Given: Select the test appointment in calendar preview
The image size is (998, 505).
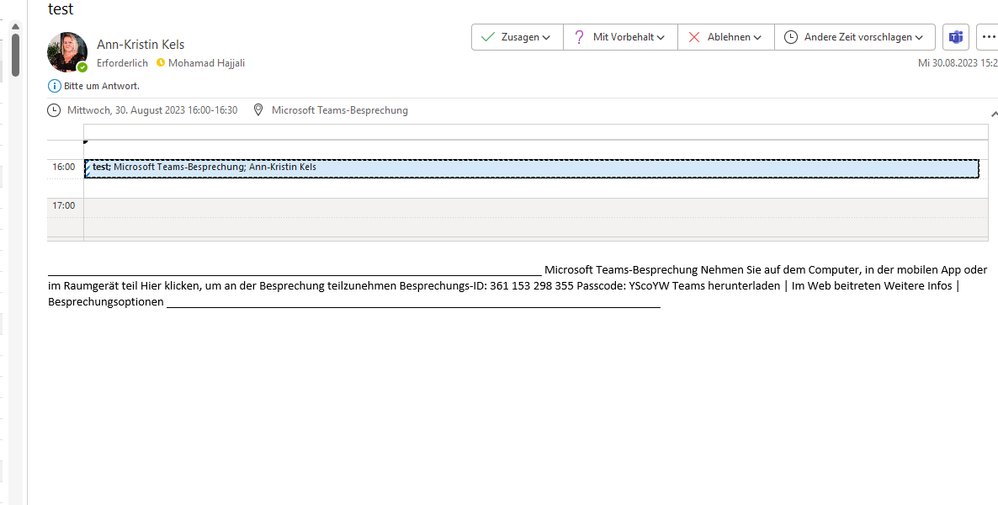Looking at the screenshot, I should (531, 168).
